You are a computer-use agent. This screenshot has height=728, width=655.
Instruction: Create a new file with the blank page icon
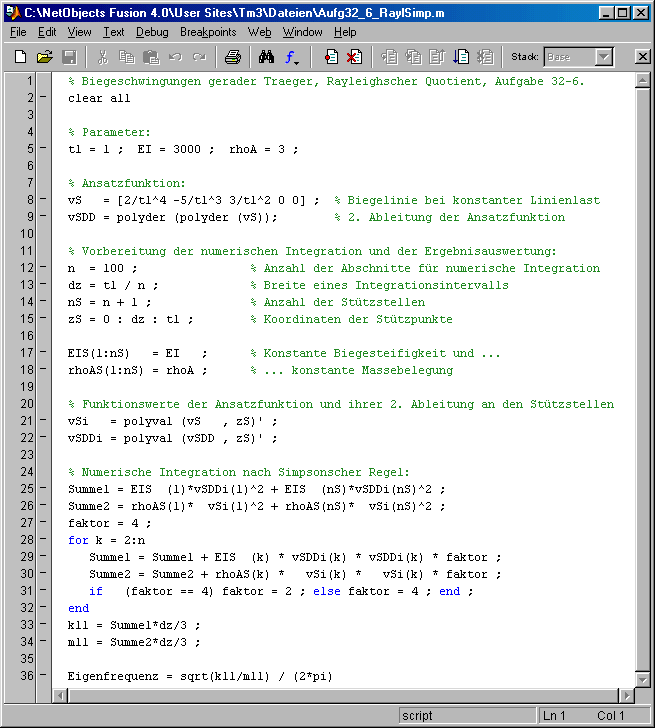(x=20, y=57)
